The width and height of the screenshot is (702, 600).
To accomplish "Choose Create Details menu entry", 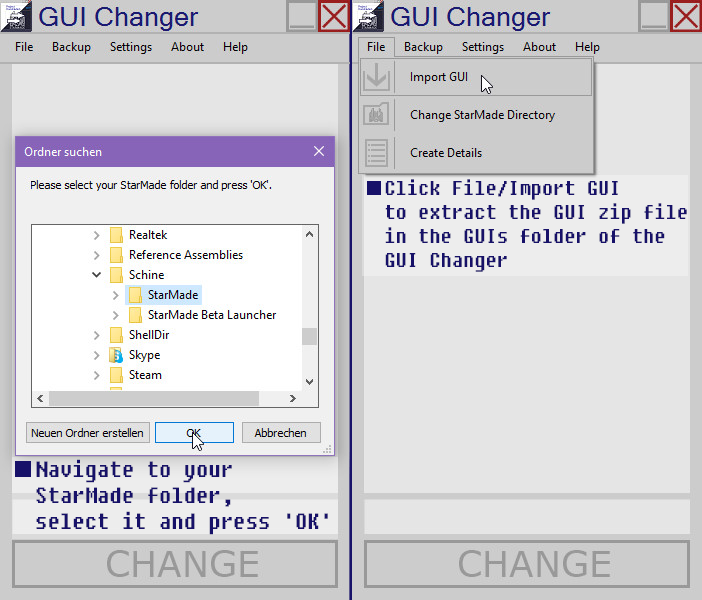I will coord(476,153).
